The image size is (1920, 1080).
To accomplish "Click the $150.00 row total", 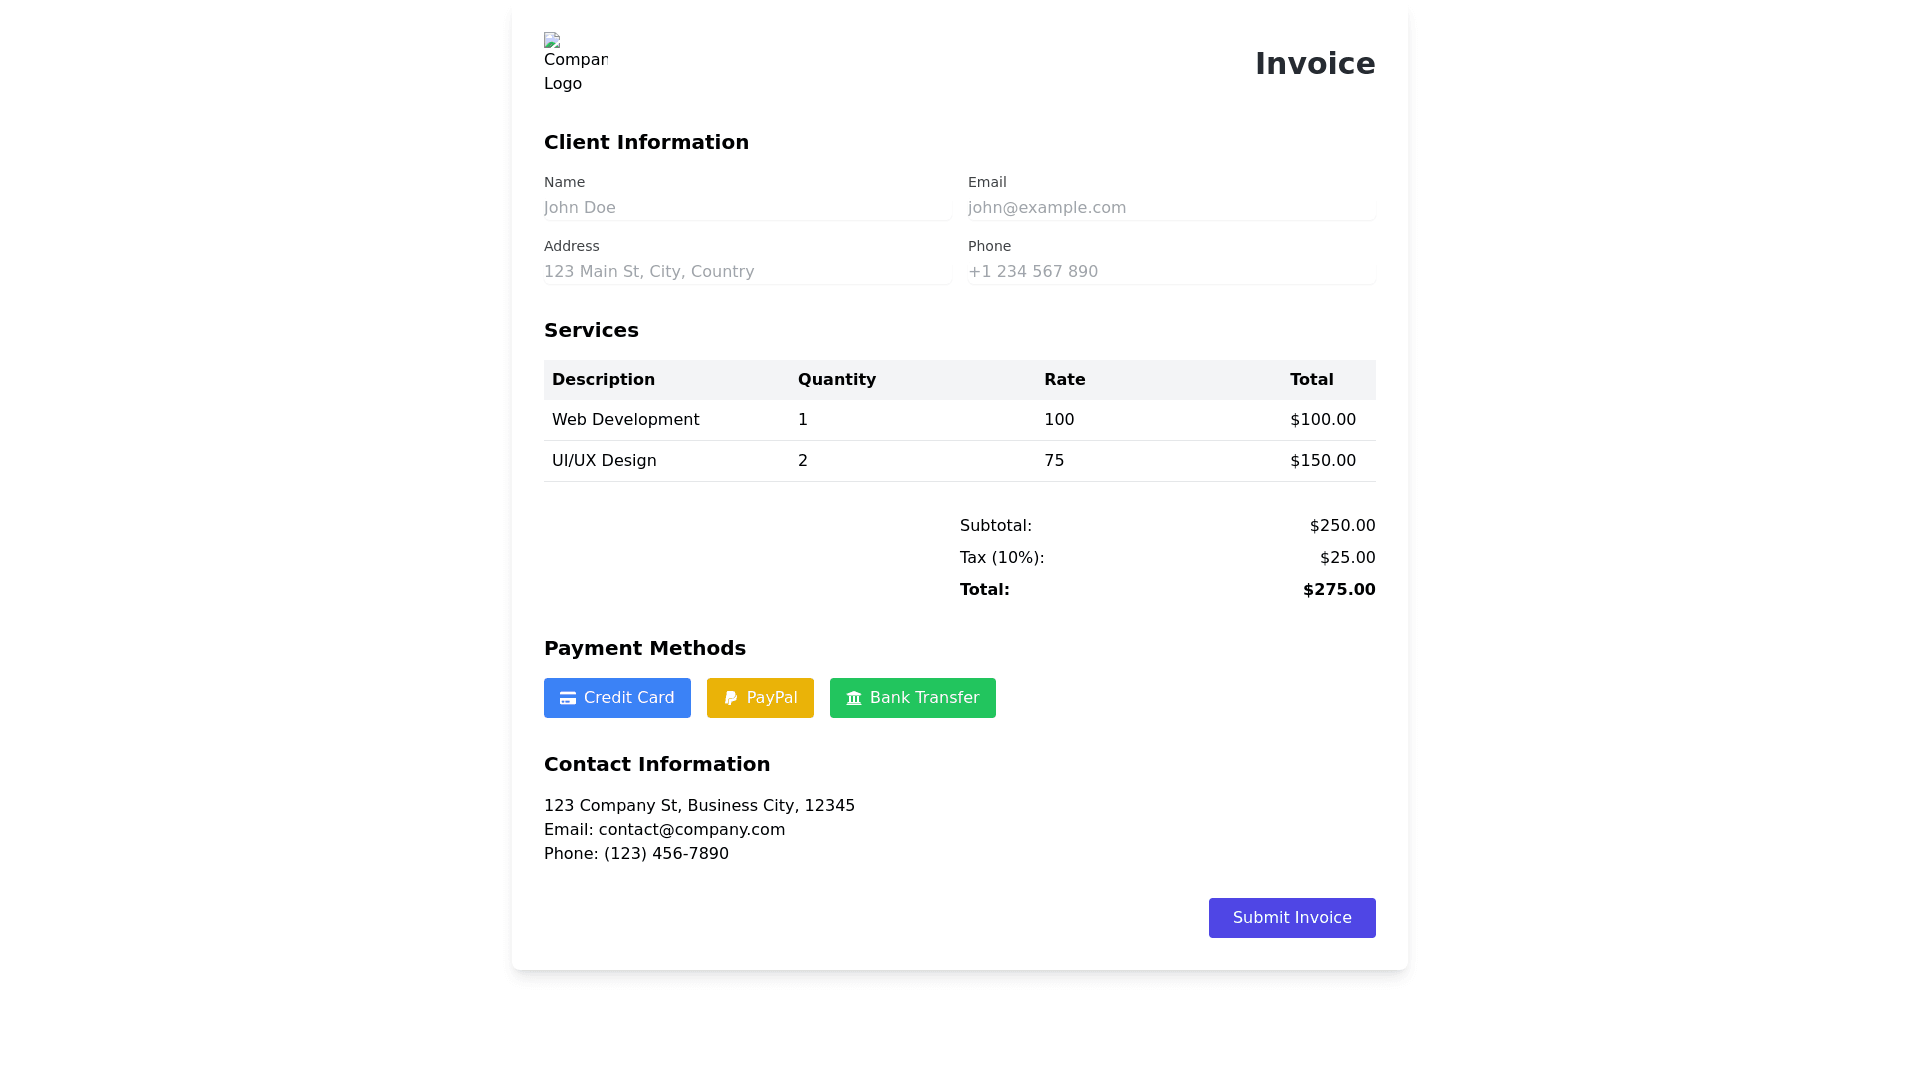I will [x=1322, y=461].
